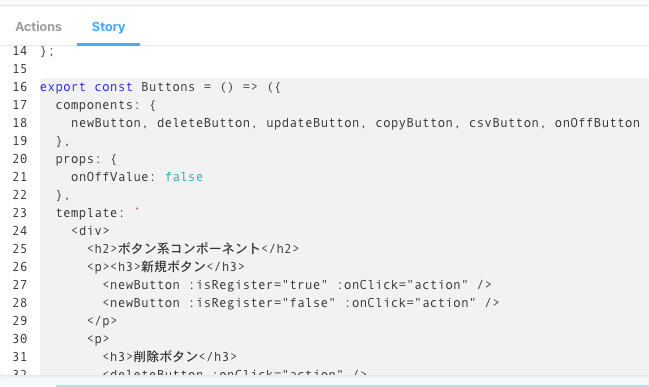The image size is (649, 387).
Task: Click :isRegister="false" on line 28
Action: click(x=262, y=303)
